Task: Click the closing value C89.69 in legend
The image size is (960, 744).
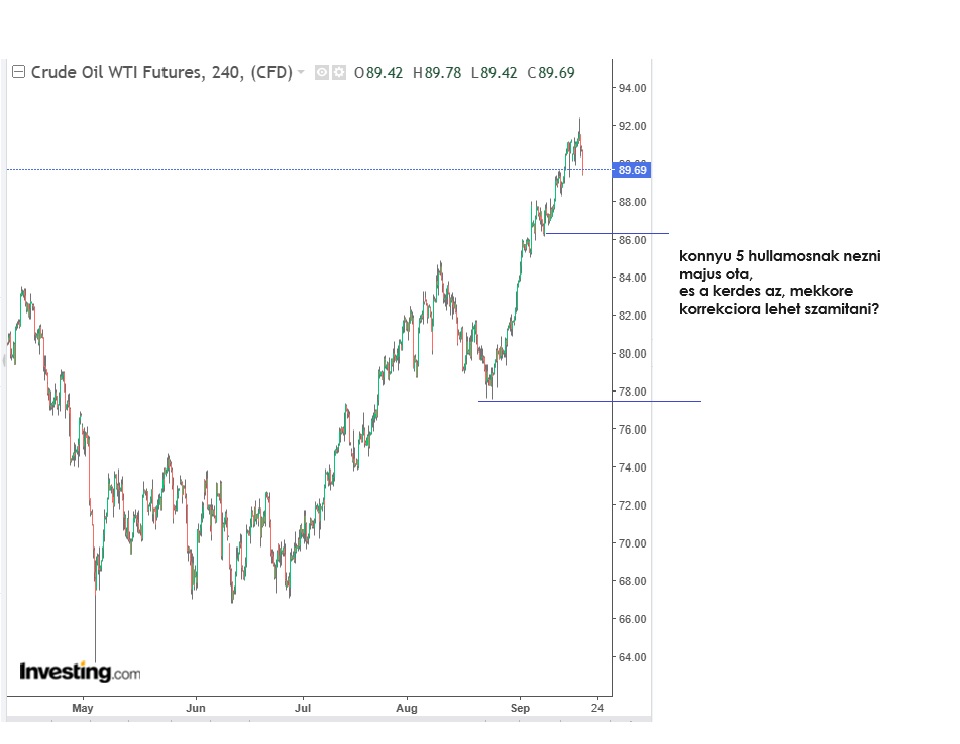Action: pyautogui.click(x=551, y=72)
